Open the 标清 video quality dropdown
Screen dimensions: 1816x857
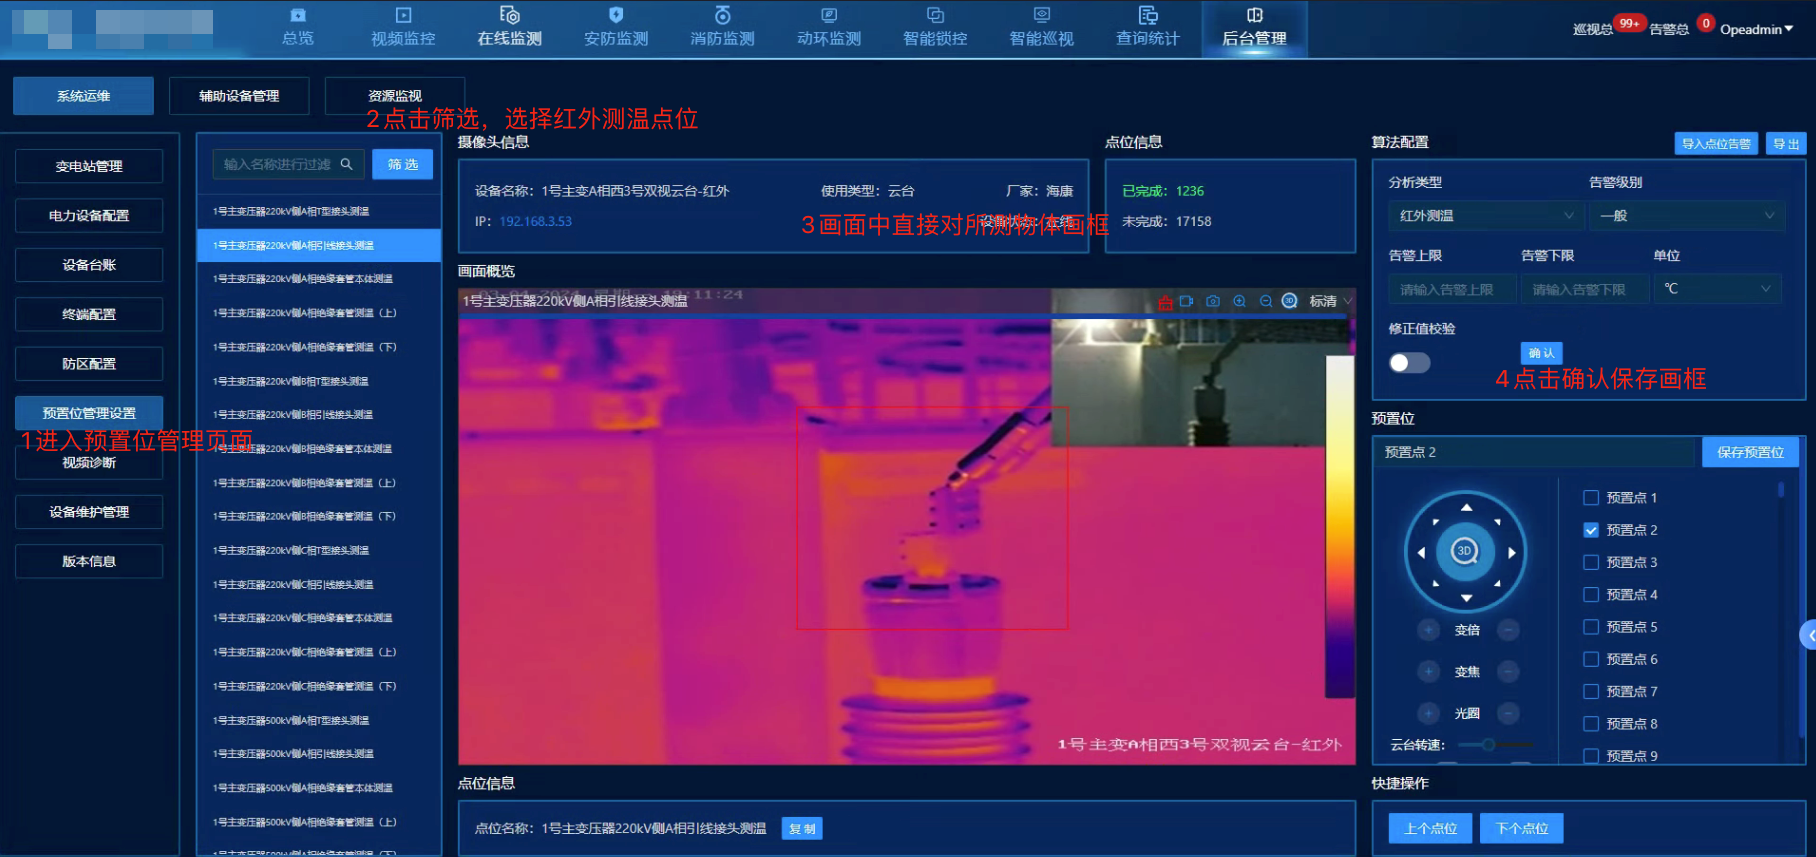point(1330,301)
